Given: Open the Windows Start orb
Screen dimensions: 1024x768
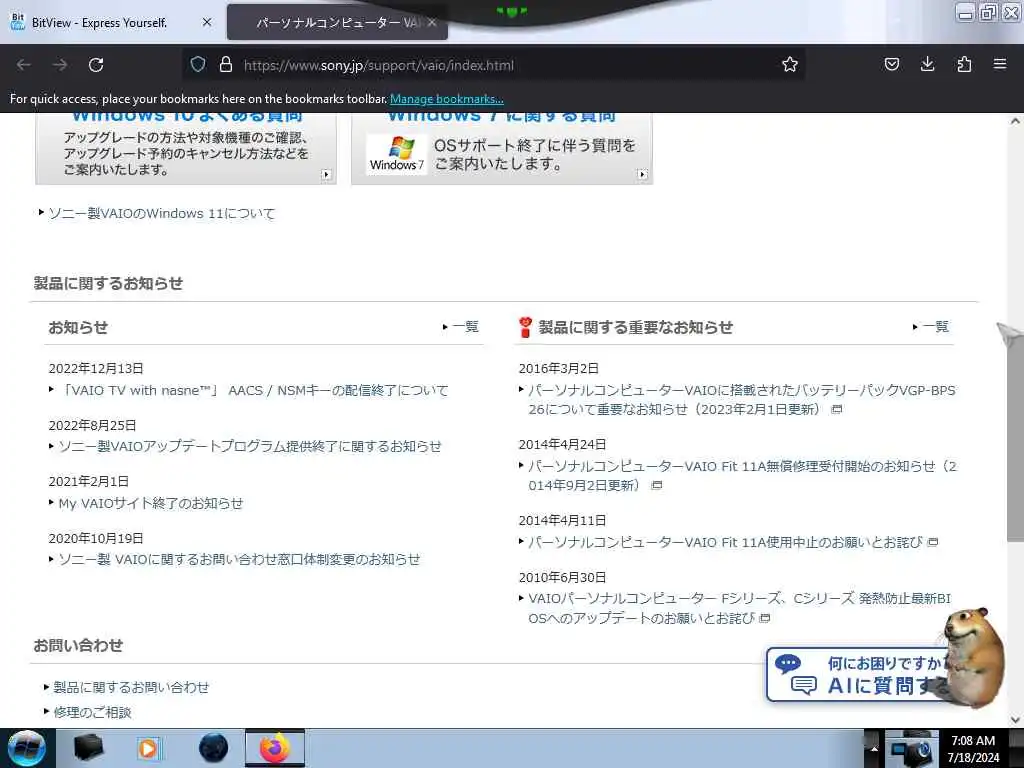Looking at the screenshot, I should [26, 748].
